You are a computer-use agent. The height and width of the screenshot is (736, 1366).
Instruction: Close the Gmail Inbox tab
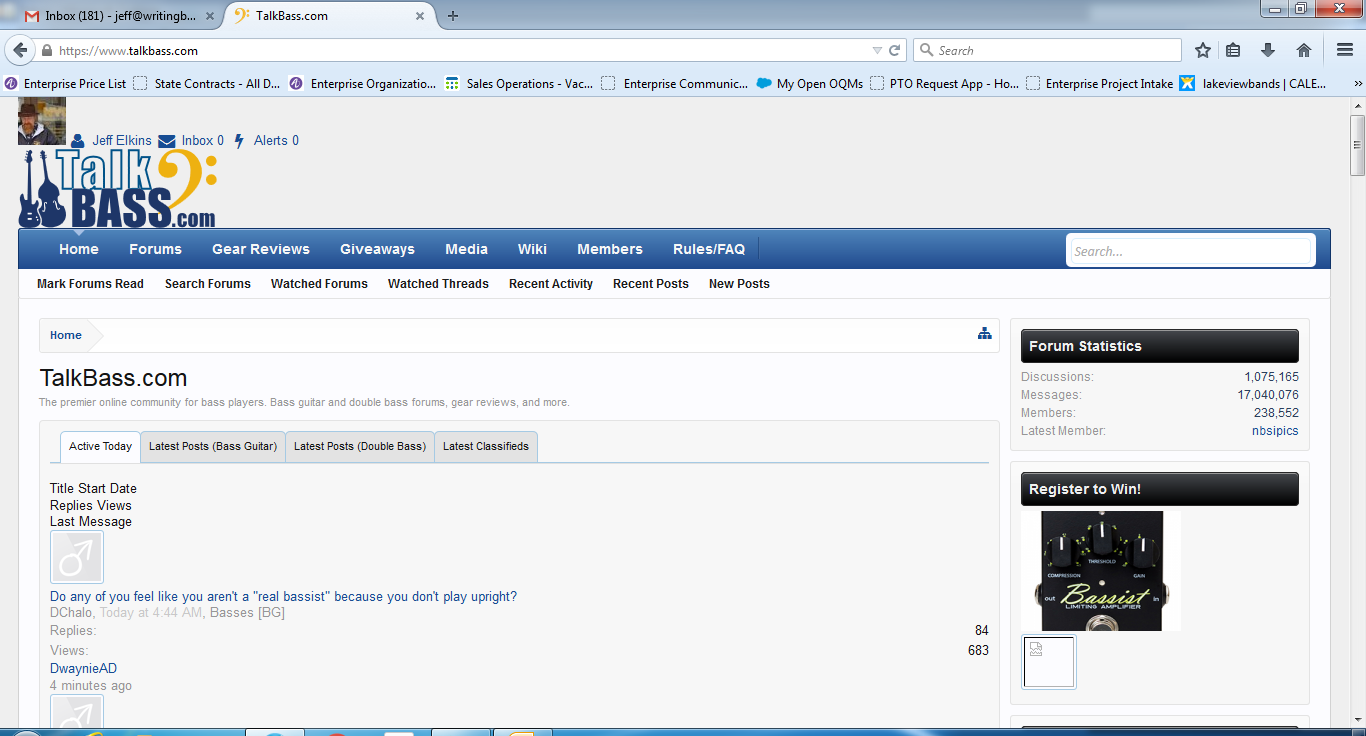(x=211, y=16)
